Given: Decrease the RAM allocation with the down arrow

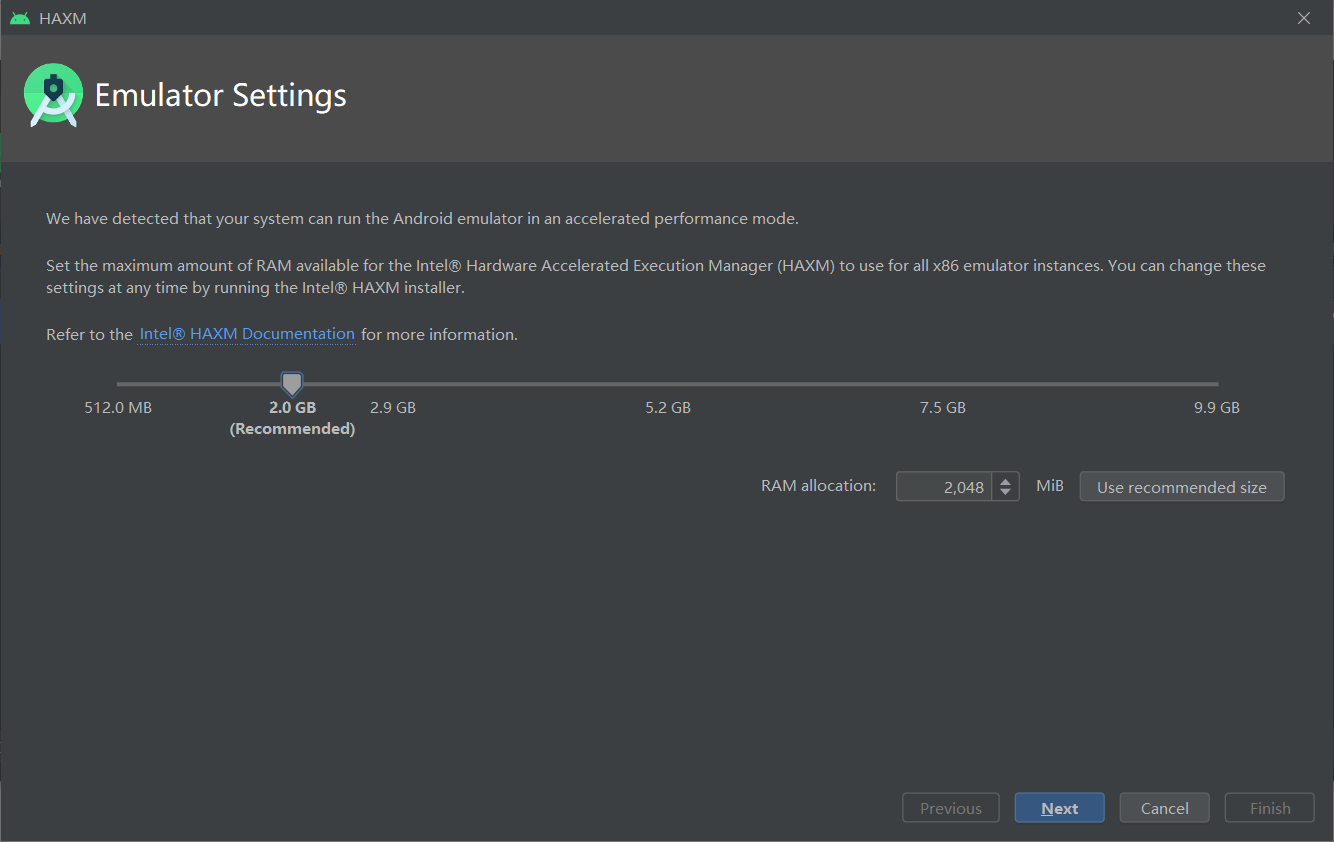Looking at the screenshot, I should coord(1006,493).
